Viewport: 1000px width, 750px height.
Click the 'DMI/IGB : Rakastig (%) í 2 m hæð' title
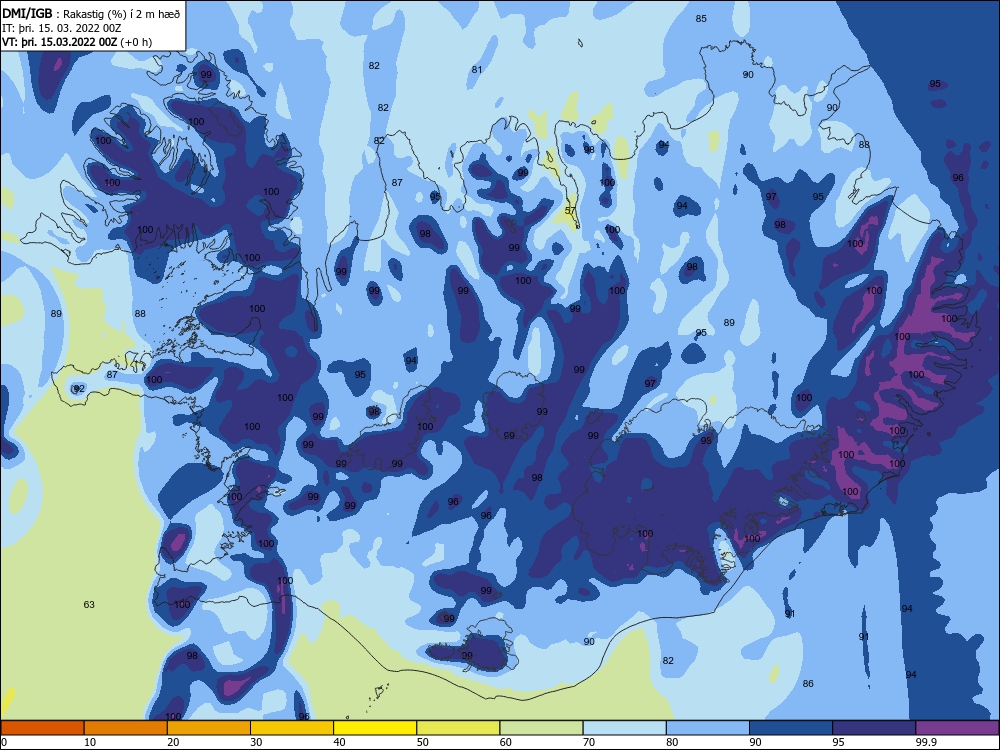click(x=92, y=14)
